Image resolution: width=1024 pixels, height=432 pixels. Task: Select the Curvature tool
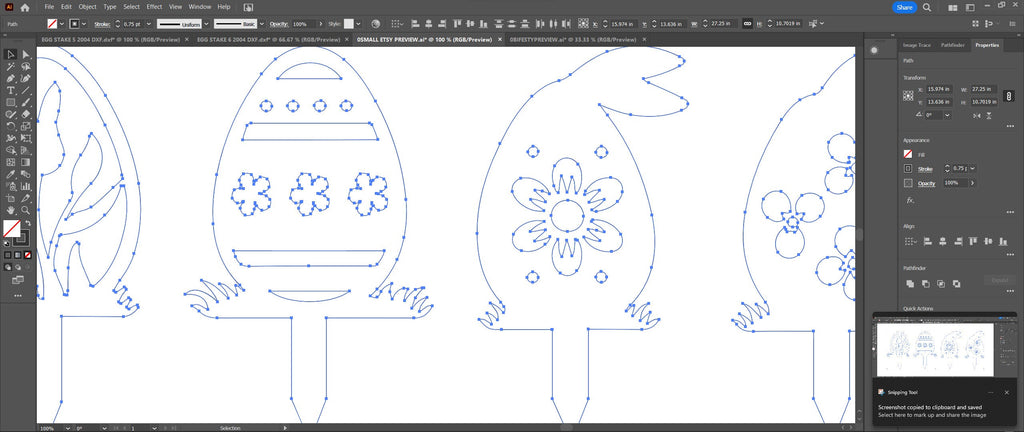[x=26, y=78]
